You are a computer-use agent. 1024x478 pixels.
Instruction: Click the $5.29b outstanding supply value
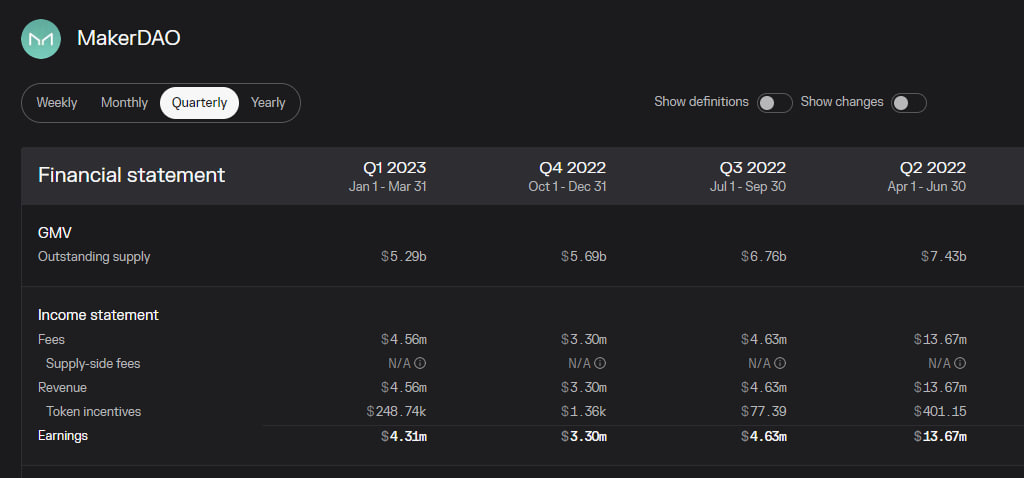pos(404,257)
